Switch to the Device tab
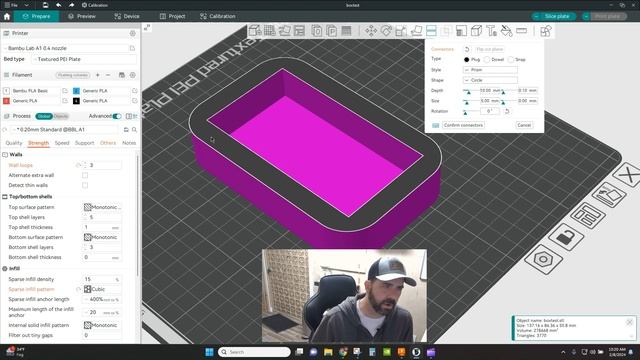The image size is (640, 360). pyautogui.click(x=127, y=16)
